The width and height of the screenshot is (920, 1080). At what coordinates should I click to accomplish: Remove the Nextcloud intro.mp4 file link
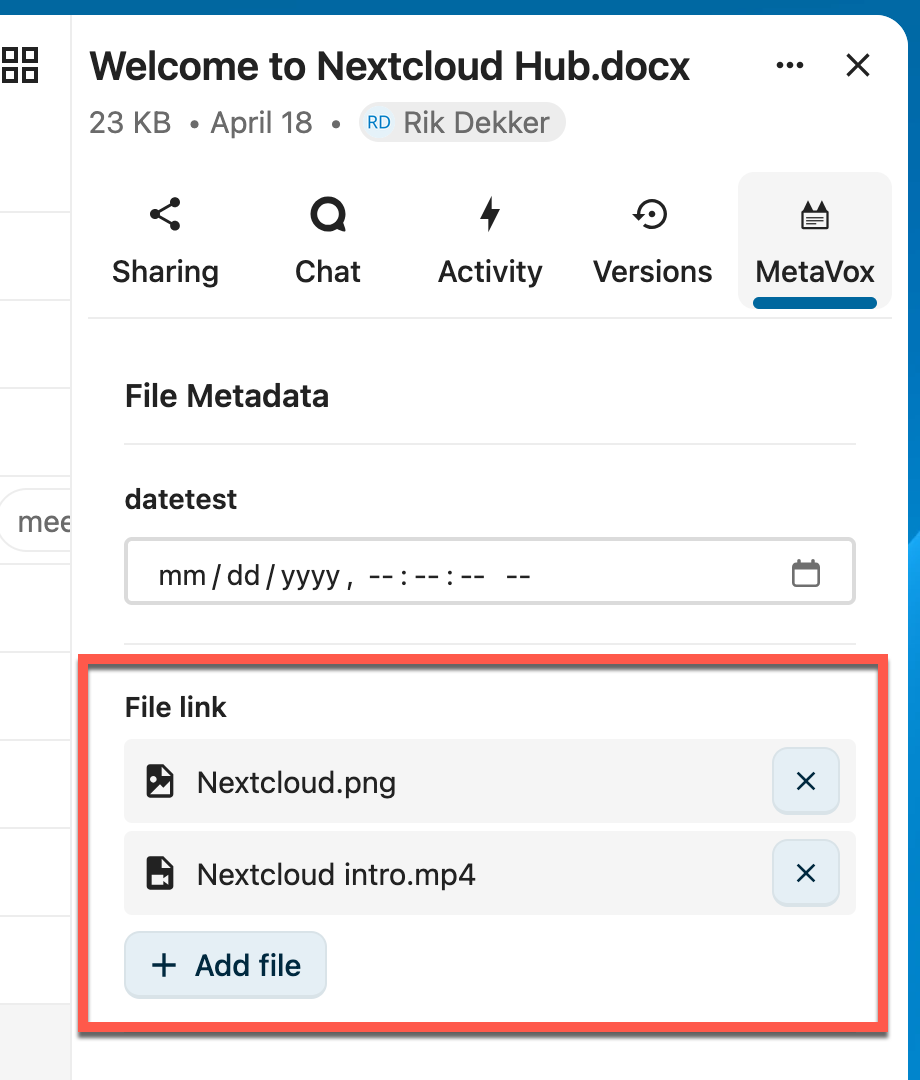pyautogui.click(x=806, y=873)
